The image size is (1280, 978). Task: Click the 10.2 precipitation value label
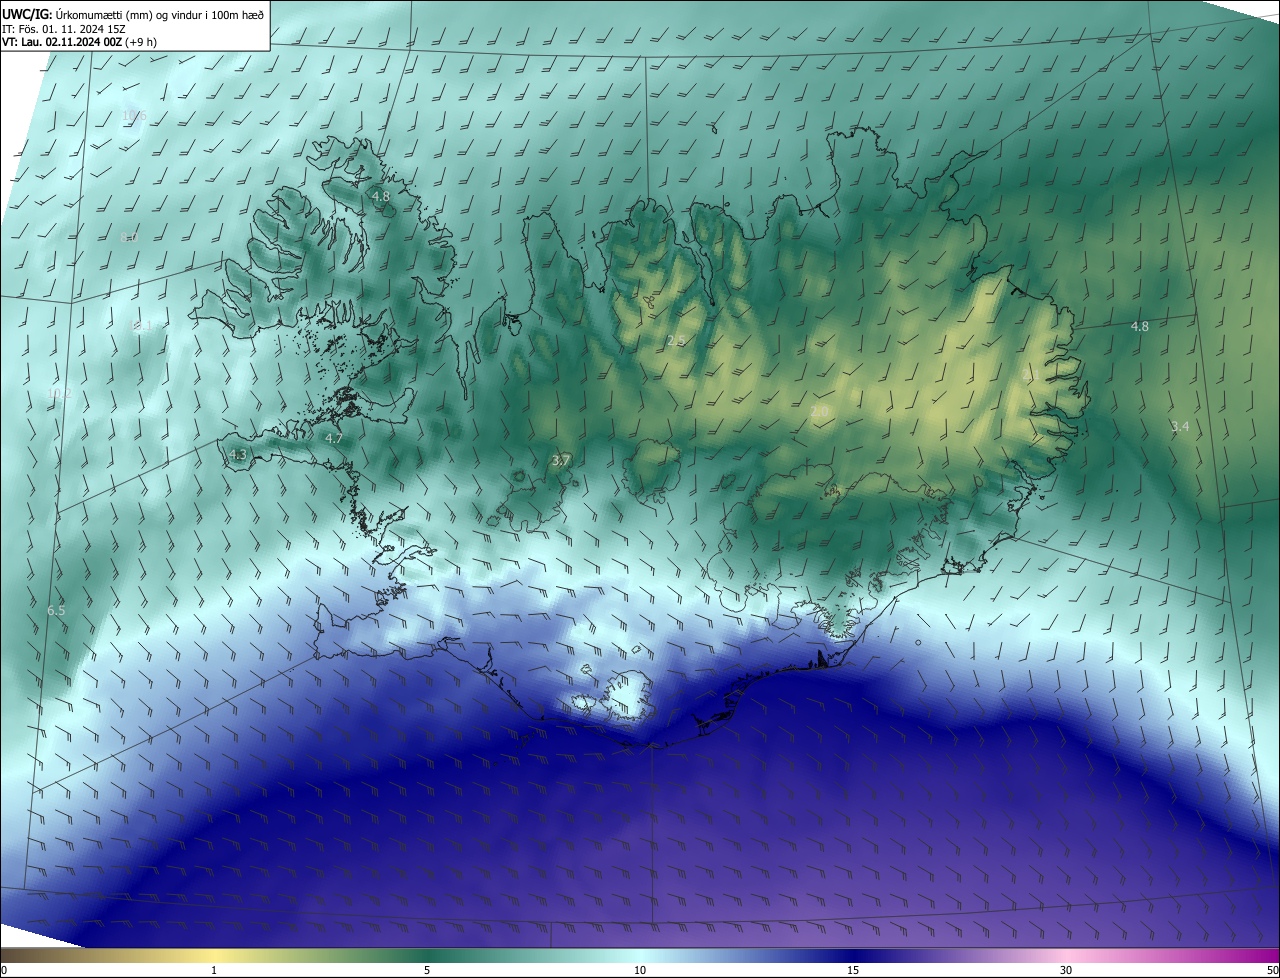[58, 394]
